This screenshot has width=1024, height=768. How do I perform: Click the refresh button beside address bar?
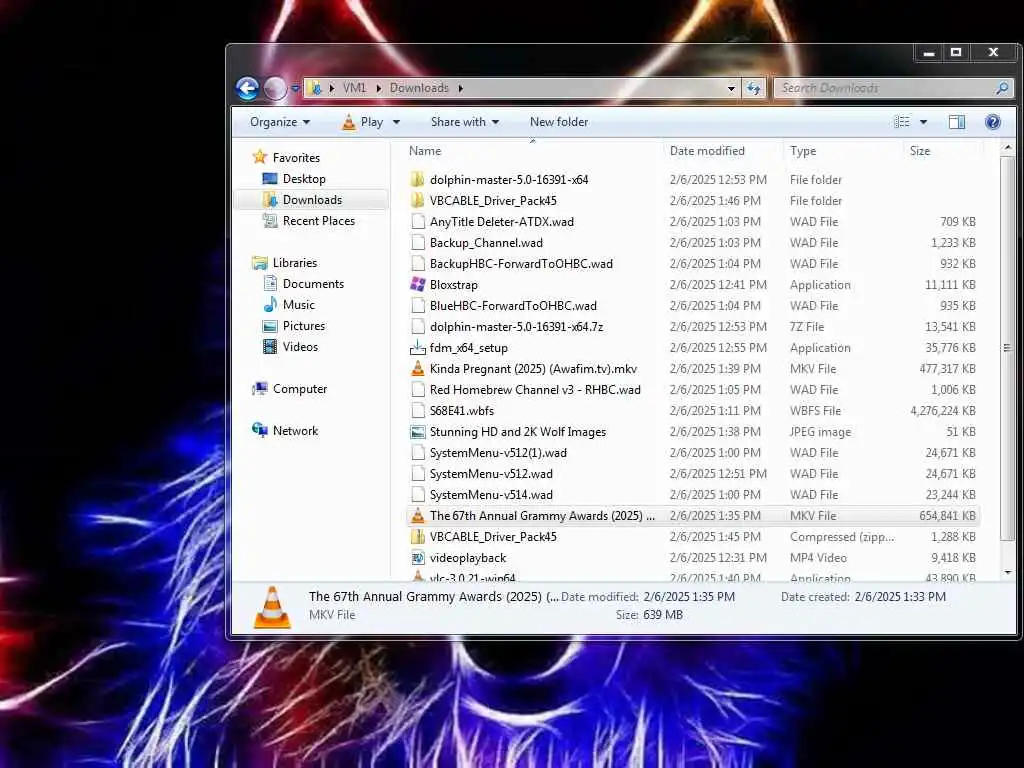(x=754, y=88)
